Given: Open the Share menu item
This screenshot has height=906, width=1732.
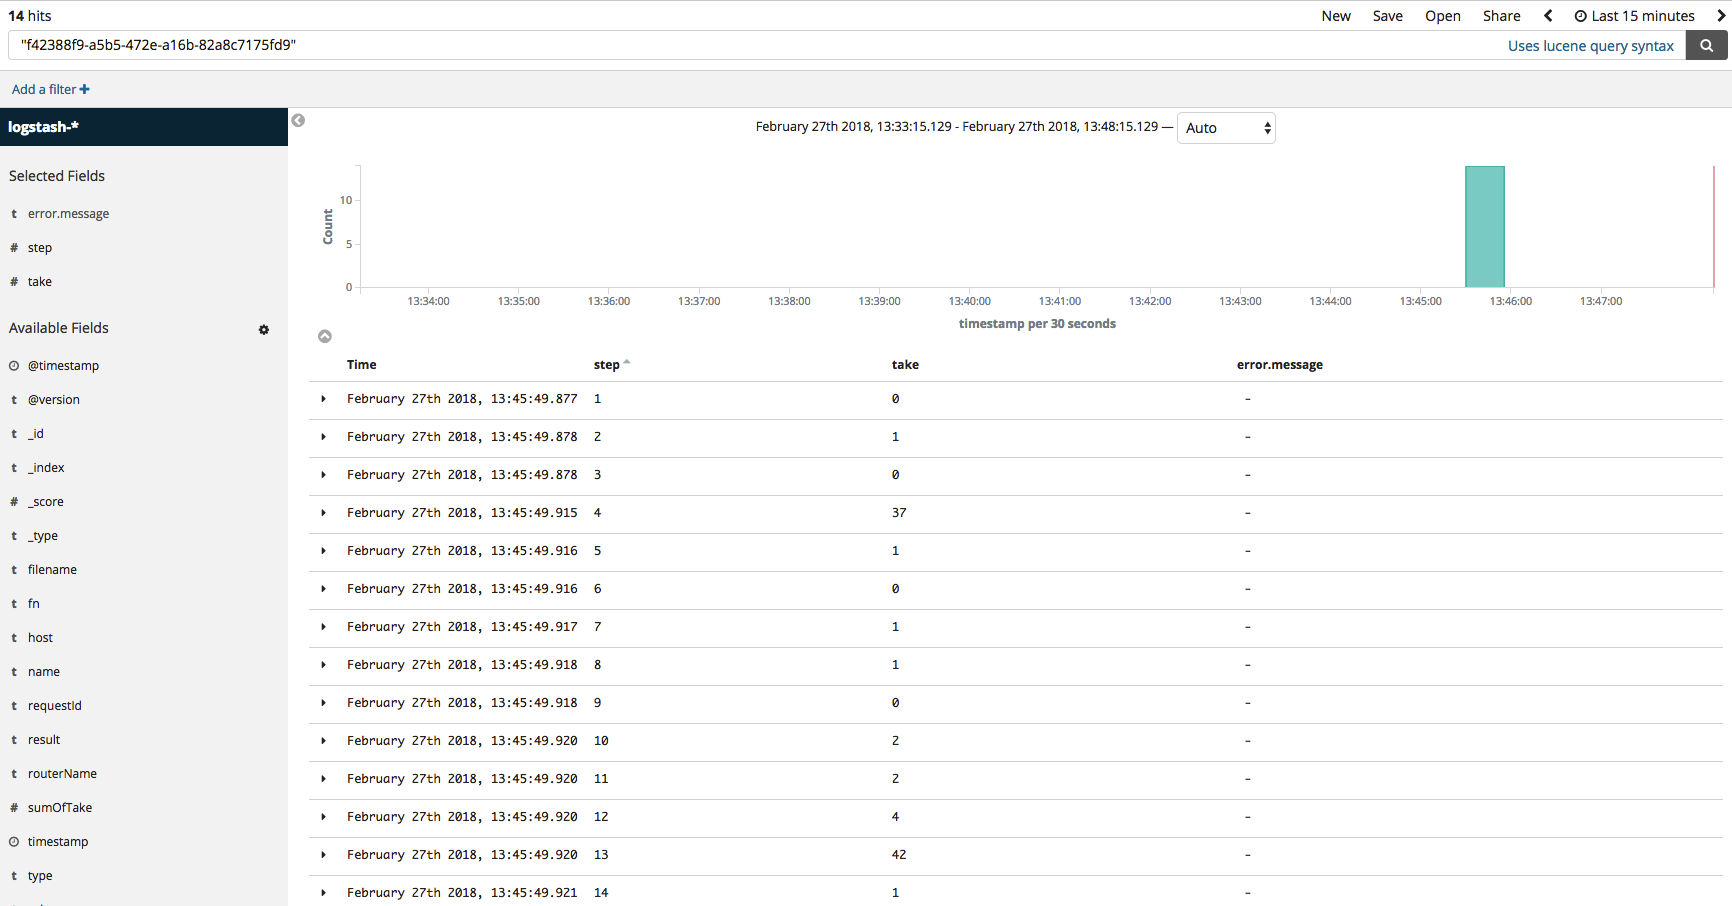Looking at the screenshot, I should pyautogui.click(x=1501, y=16).
